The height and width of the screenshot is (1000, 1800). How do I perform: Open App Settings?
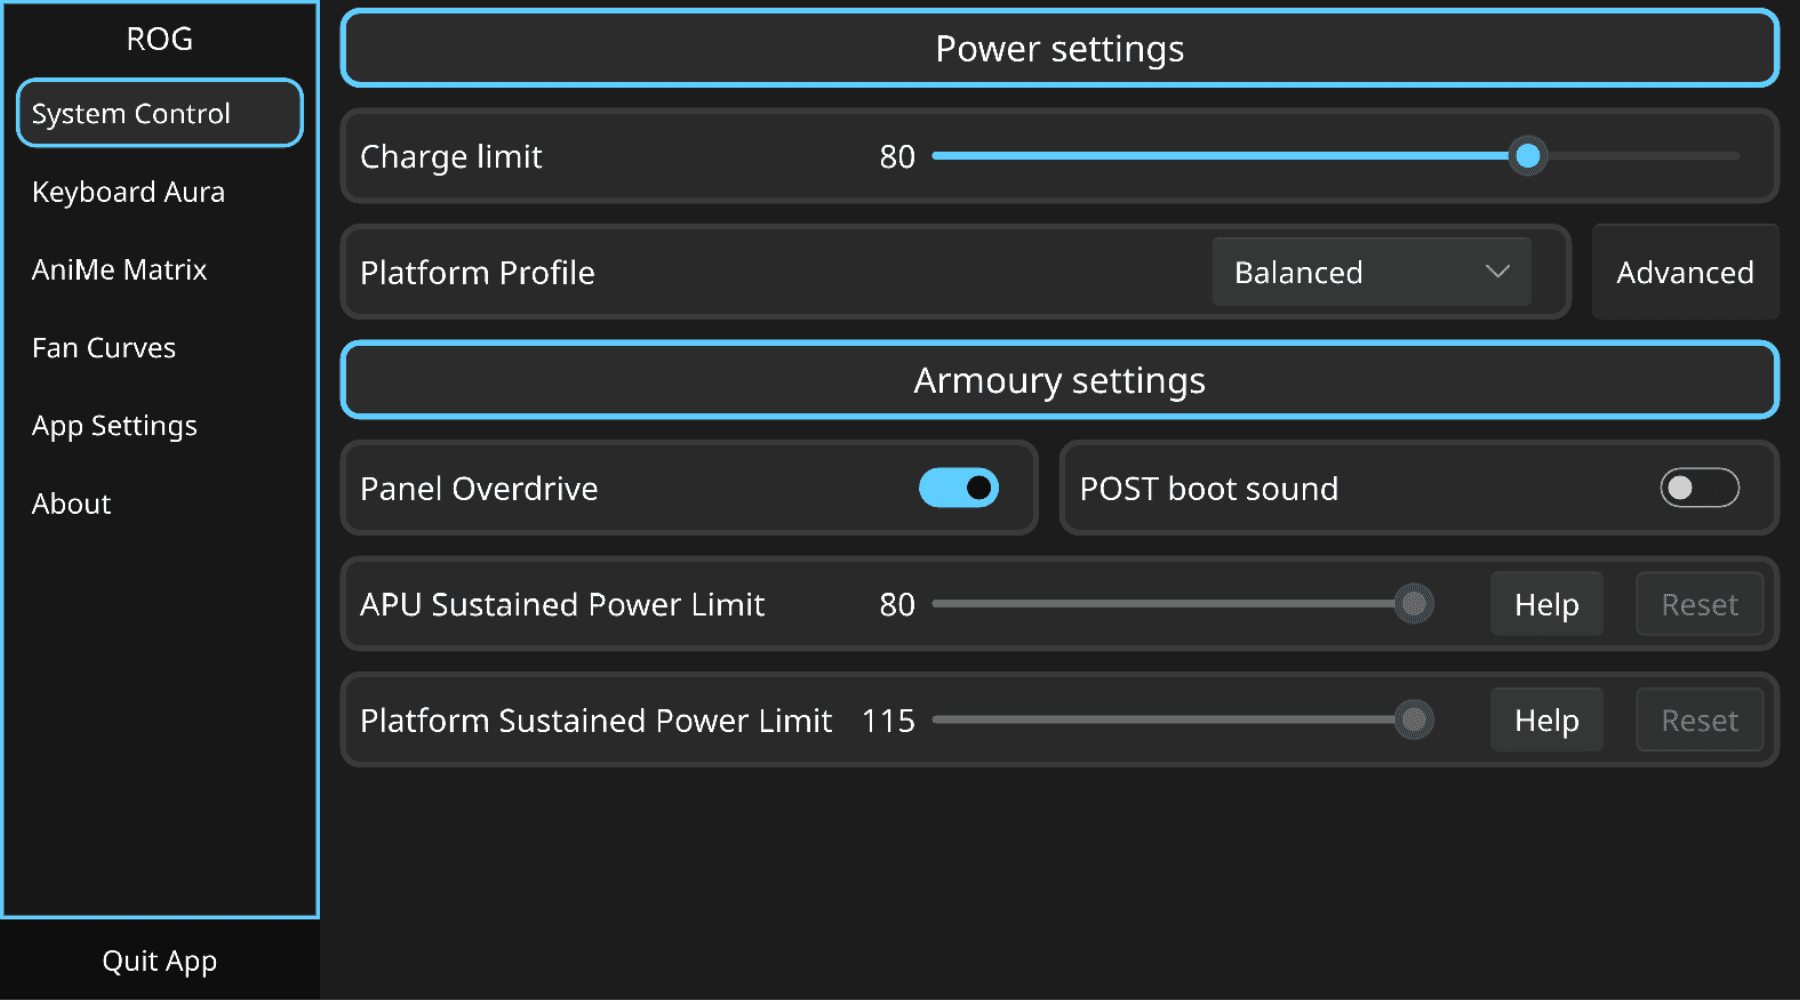[x=115, y=425]
